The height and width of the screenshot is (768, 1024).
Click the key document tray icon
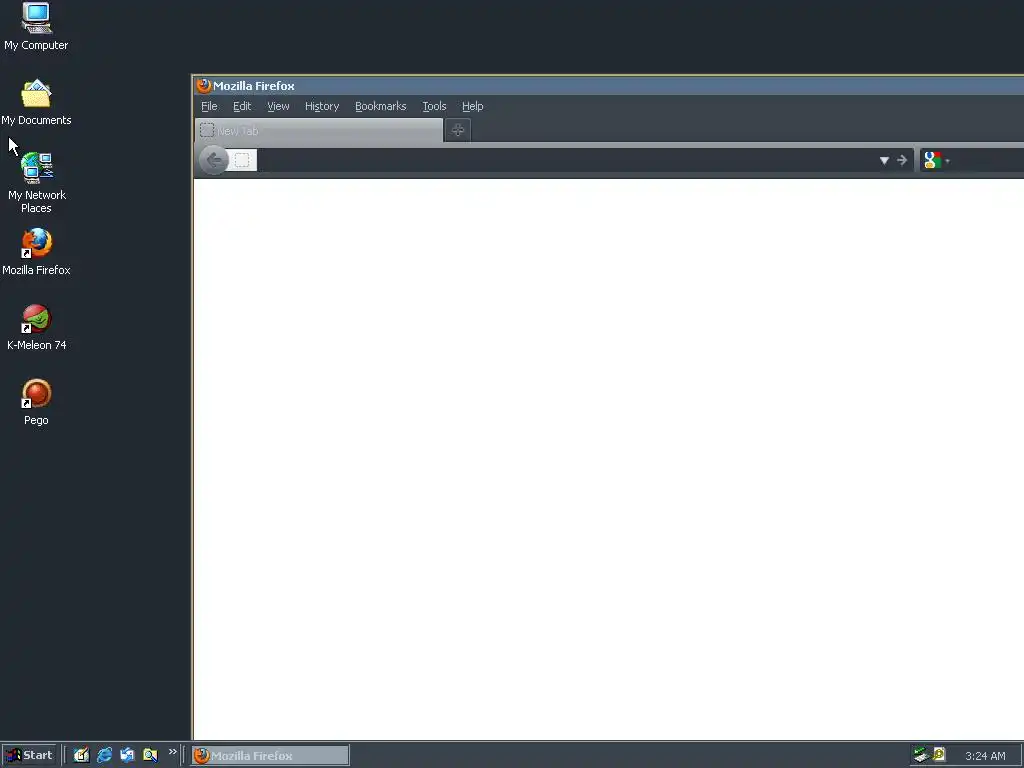click(939, 754)
